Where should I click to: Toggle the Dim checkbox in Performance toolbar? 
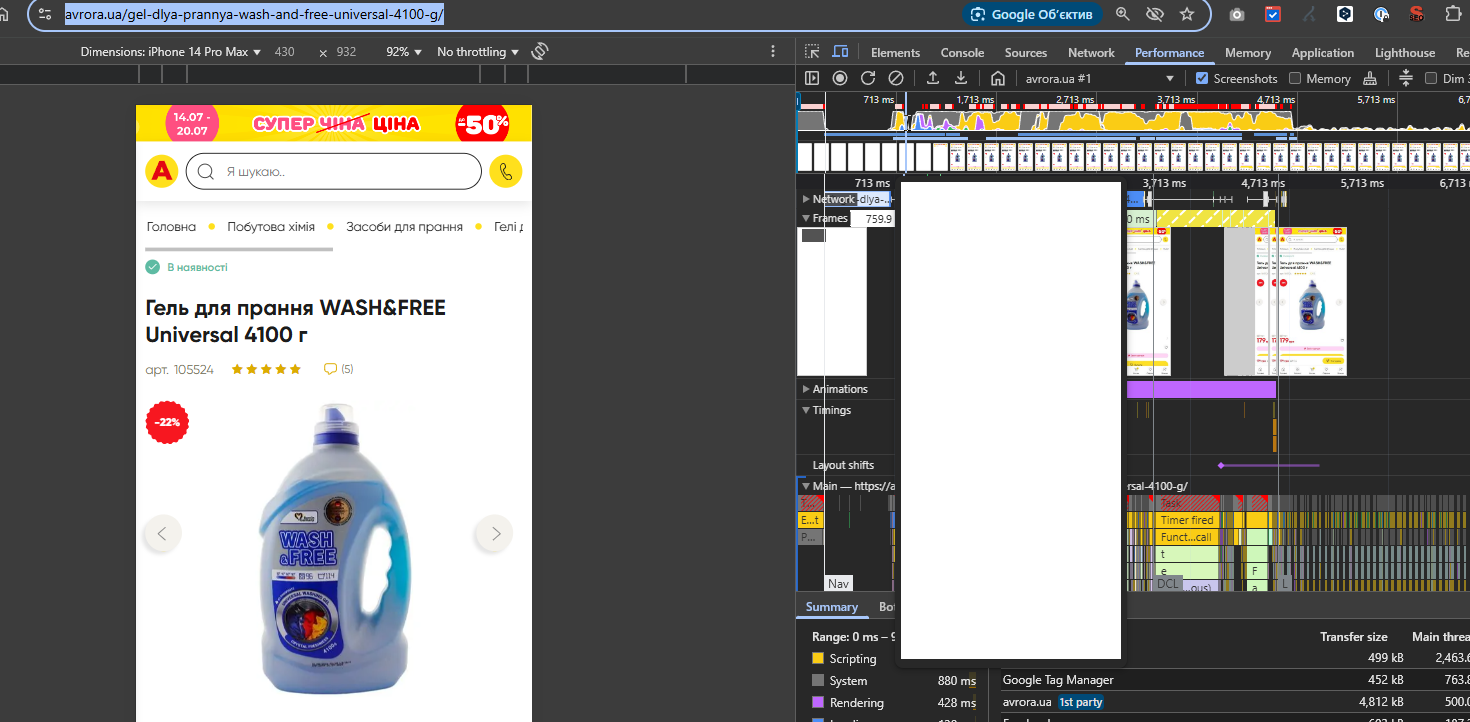1431,78
